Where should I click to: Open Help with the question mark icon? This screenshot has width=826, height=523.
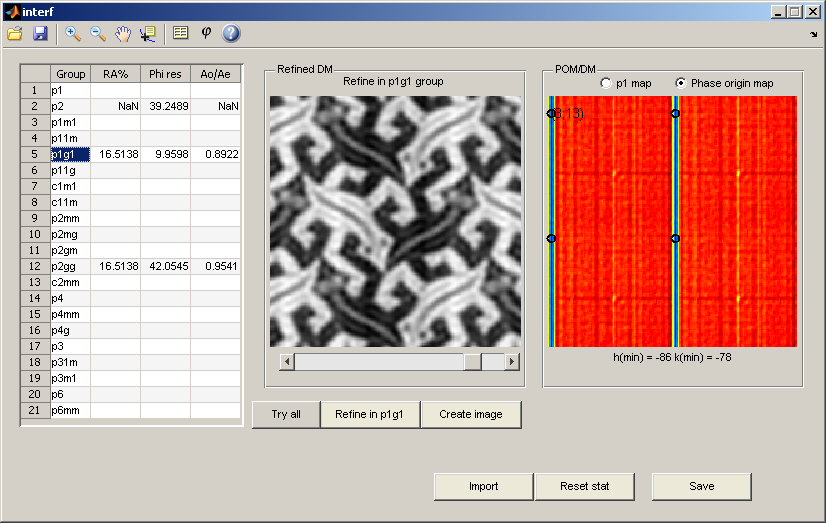[x=231, y=33]
